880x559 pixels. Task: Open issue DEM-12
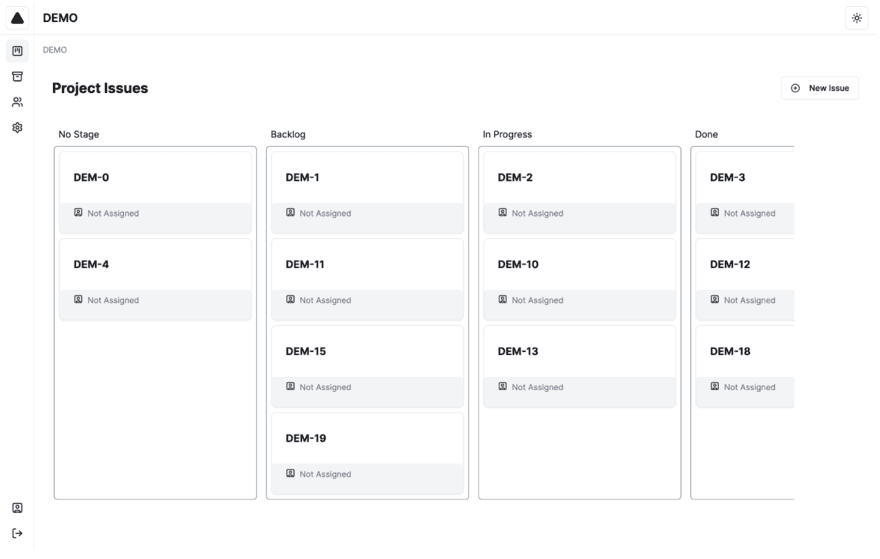tap(745, 280)
